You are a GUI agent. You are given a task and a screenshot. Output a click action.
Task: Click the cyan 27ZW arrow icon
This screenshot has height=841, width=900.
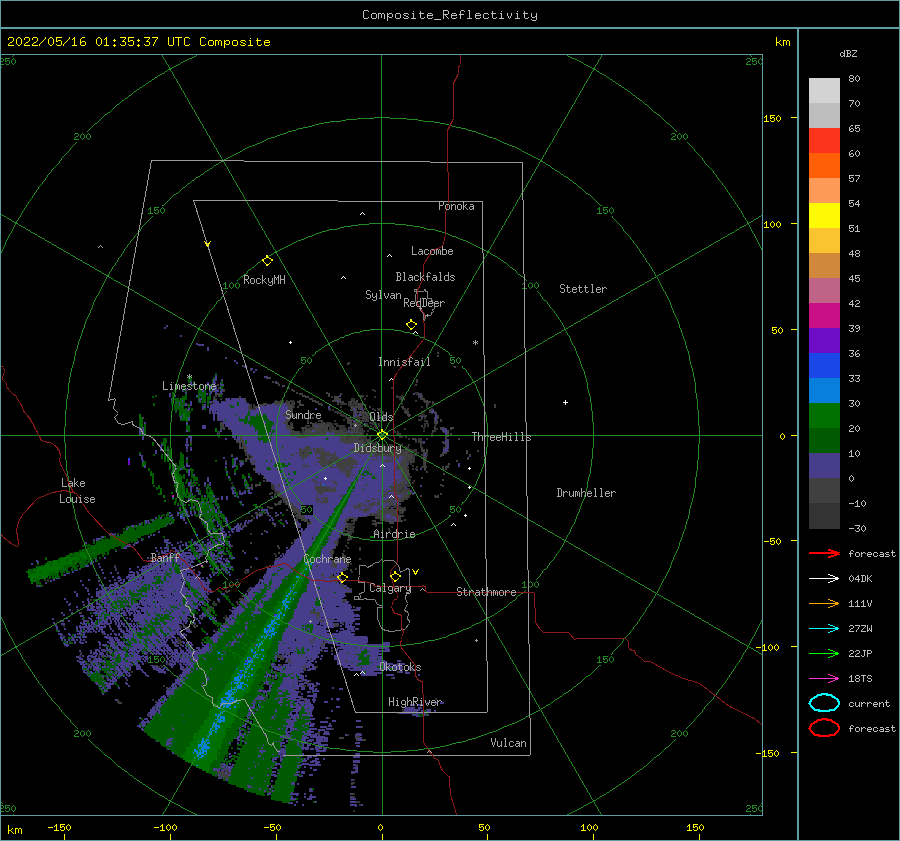coord(824,629)
